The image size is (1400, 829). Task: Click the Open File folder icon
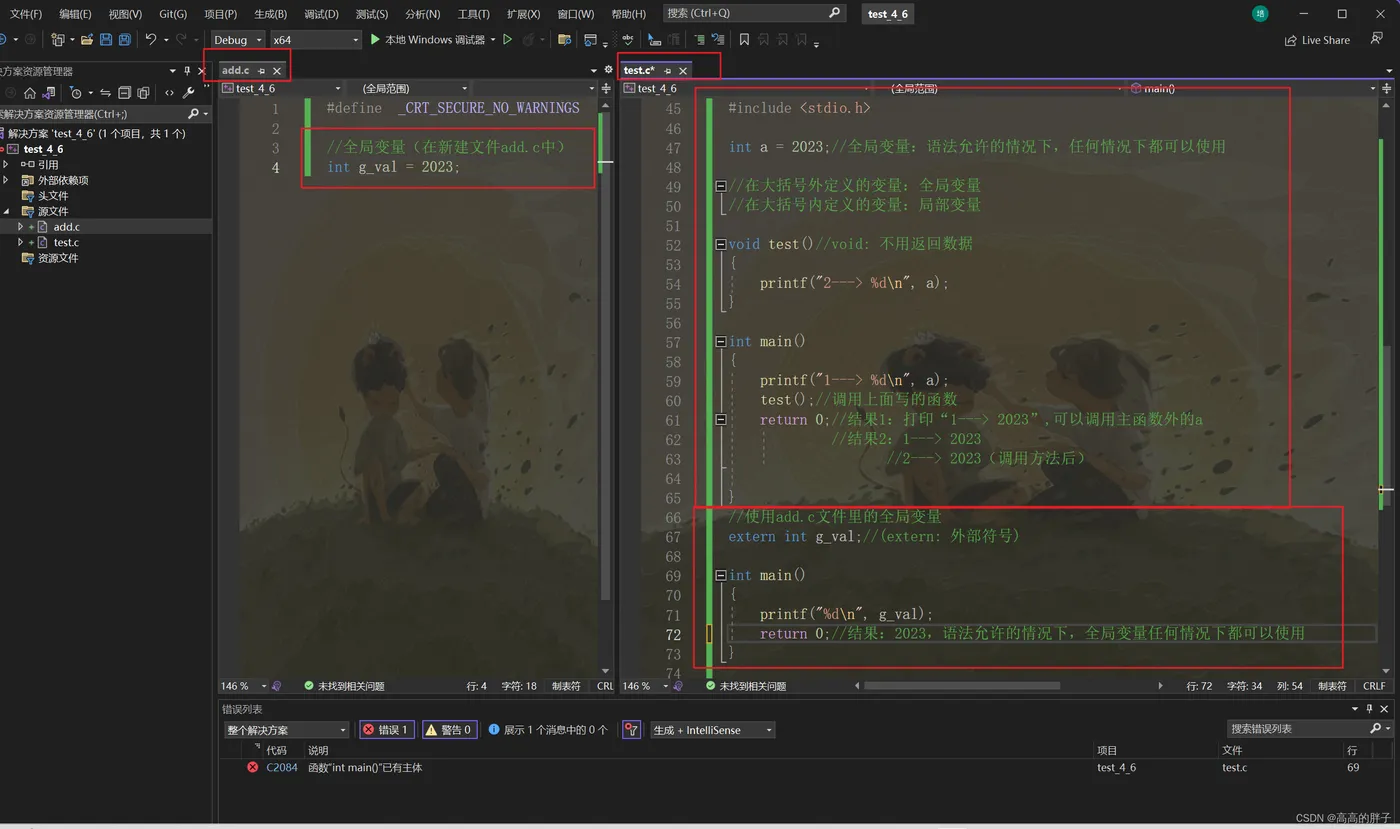point(87,40)
